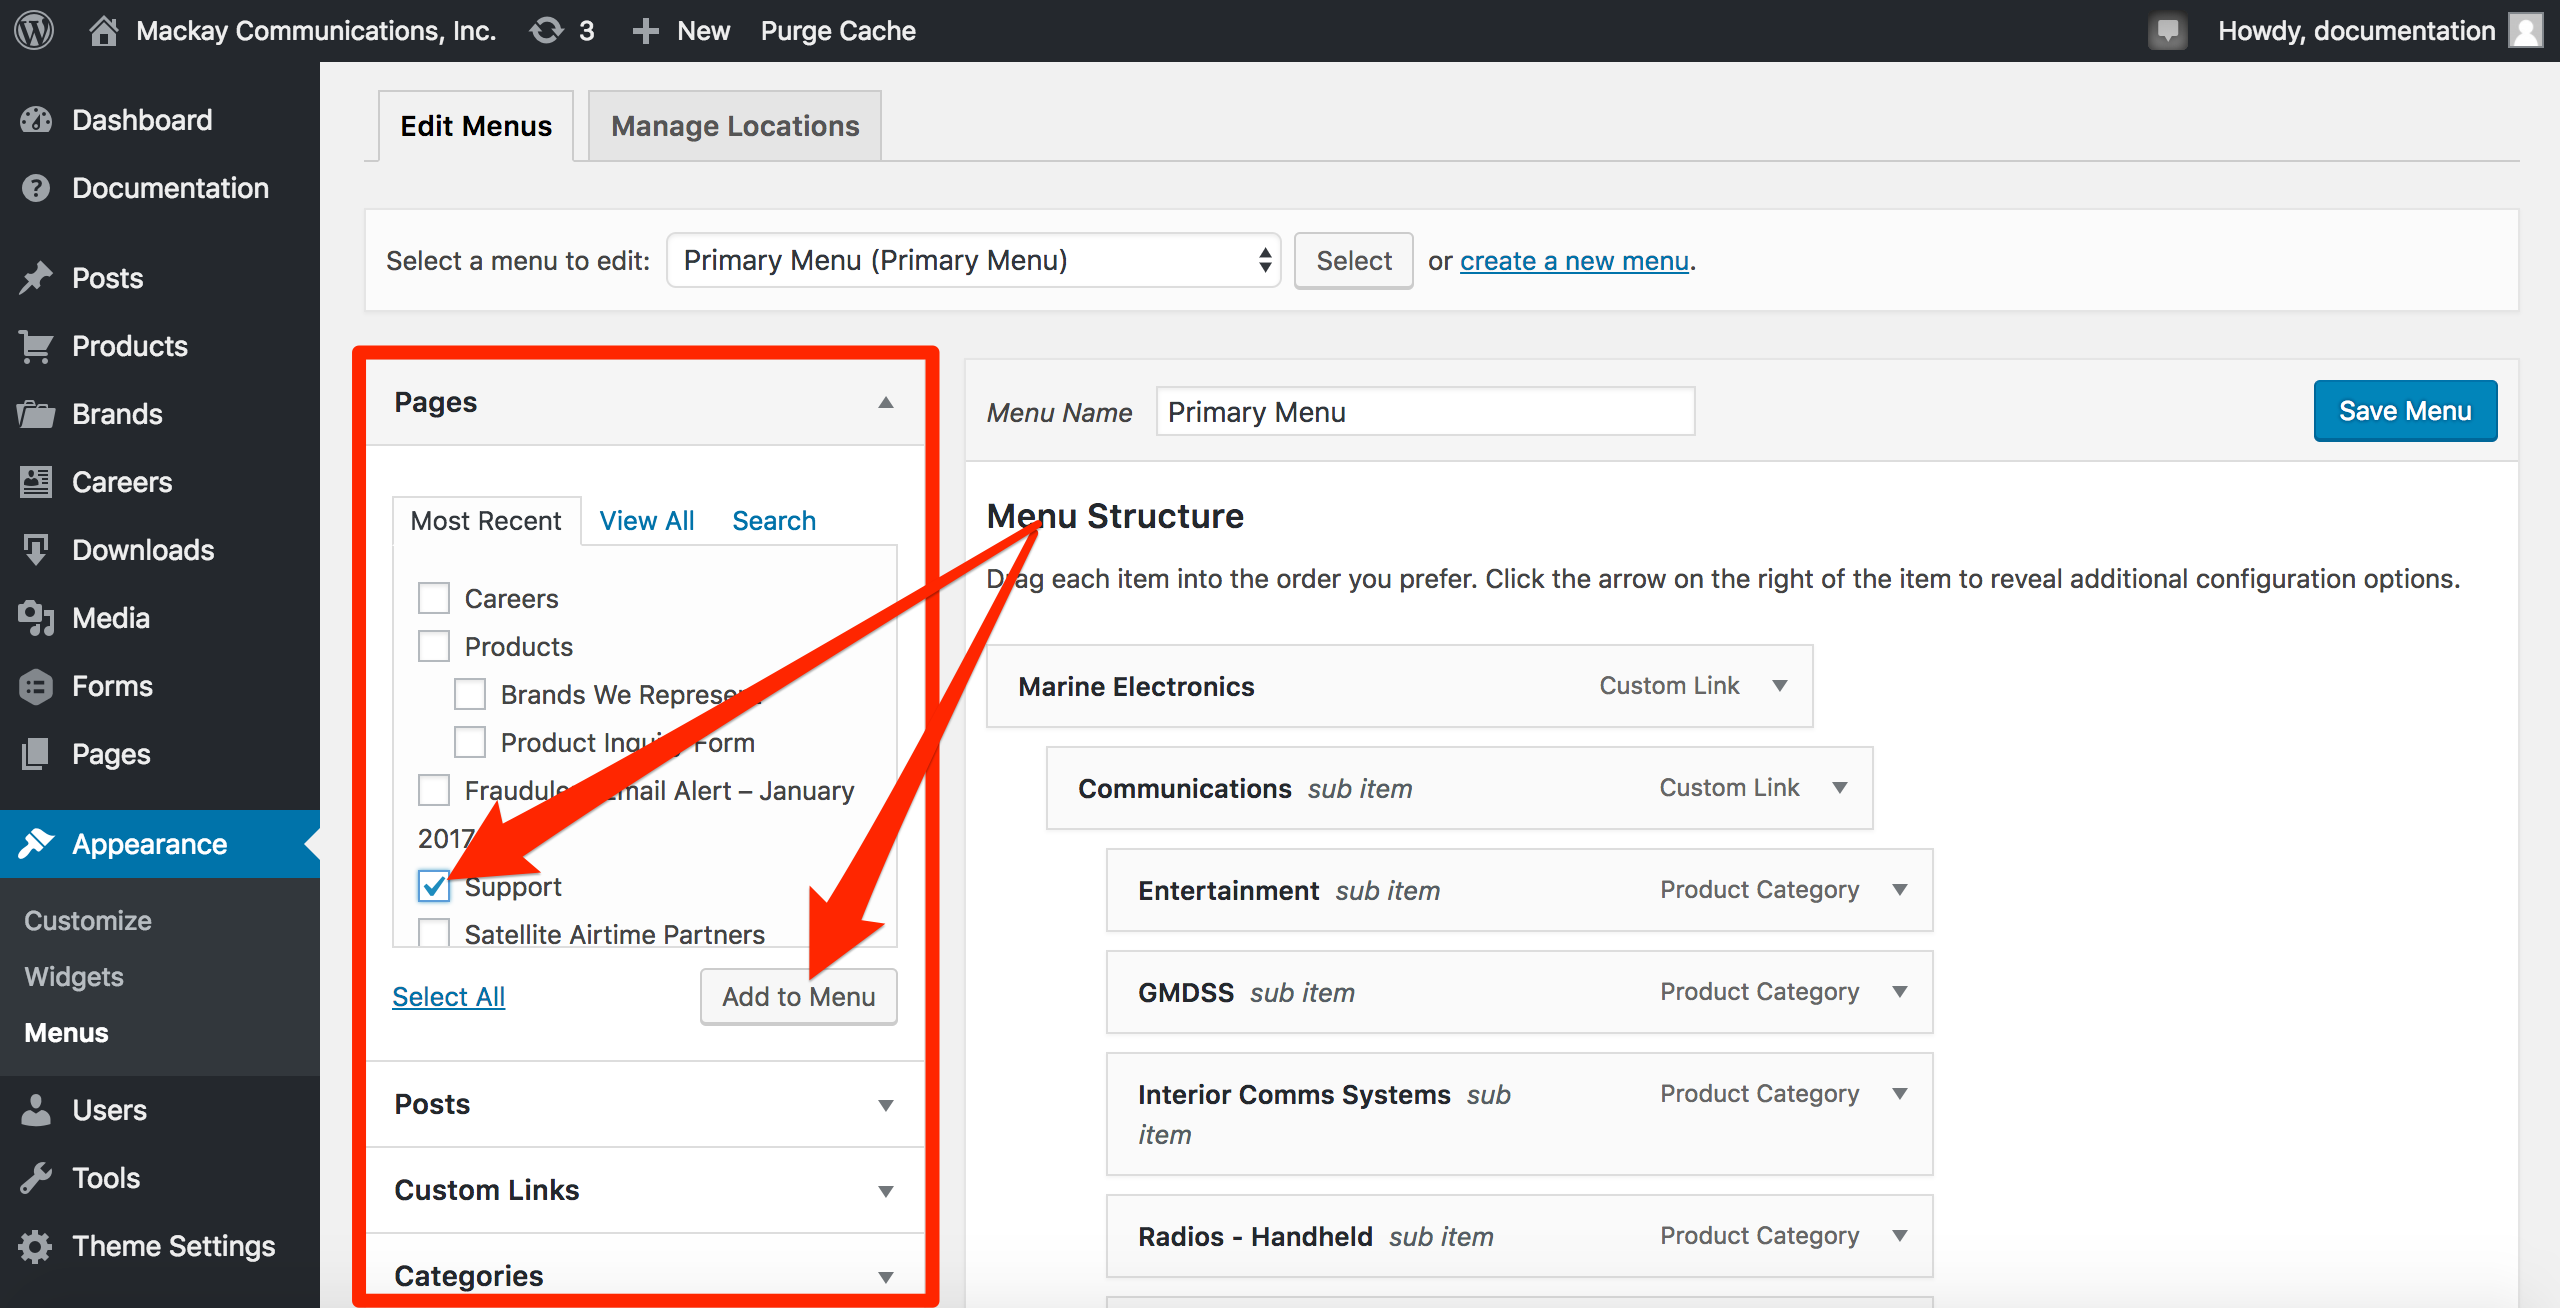The width and height of the screenshot is (2560, 1308).
Task: Click the Documentation question mark icon
Action: [x=36, y=188]
